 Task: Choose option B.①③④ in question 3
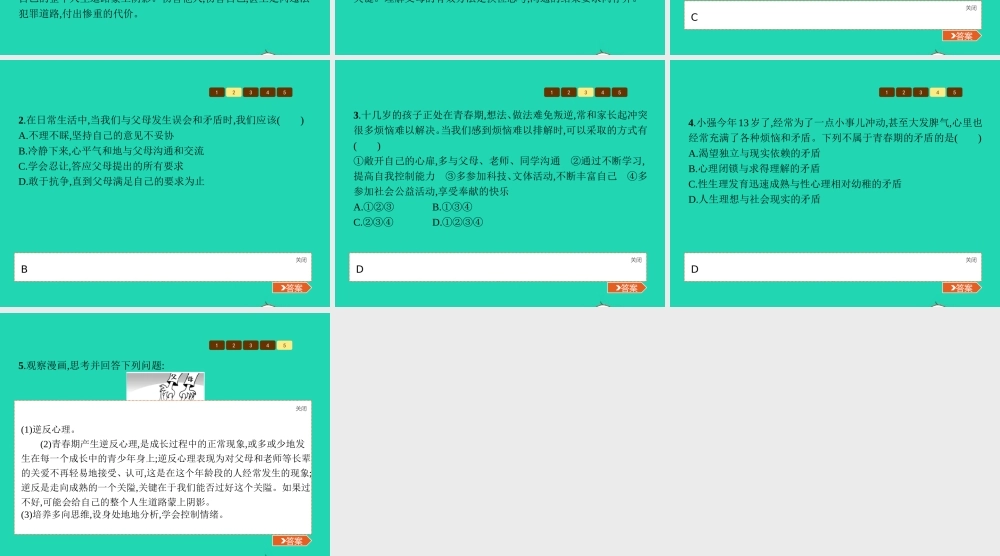[x=452, y=207]
